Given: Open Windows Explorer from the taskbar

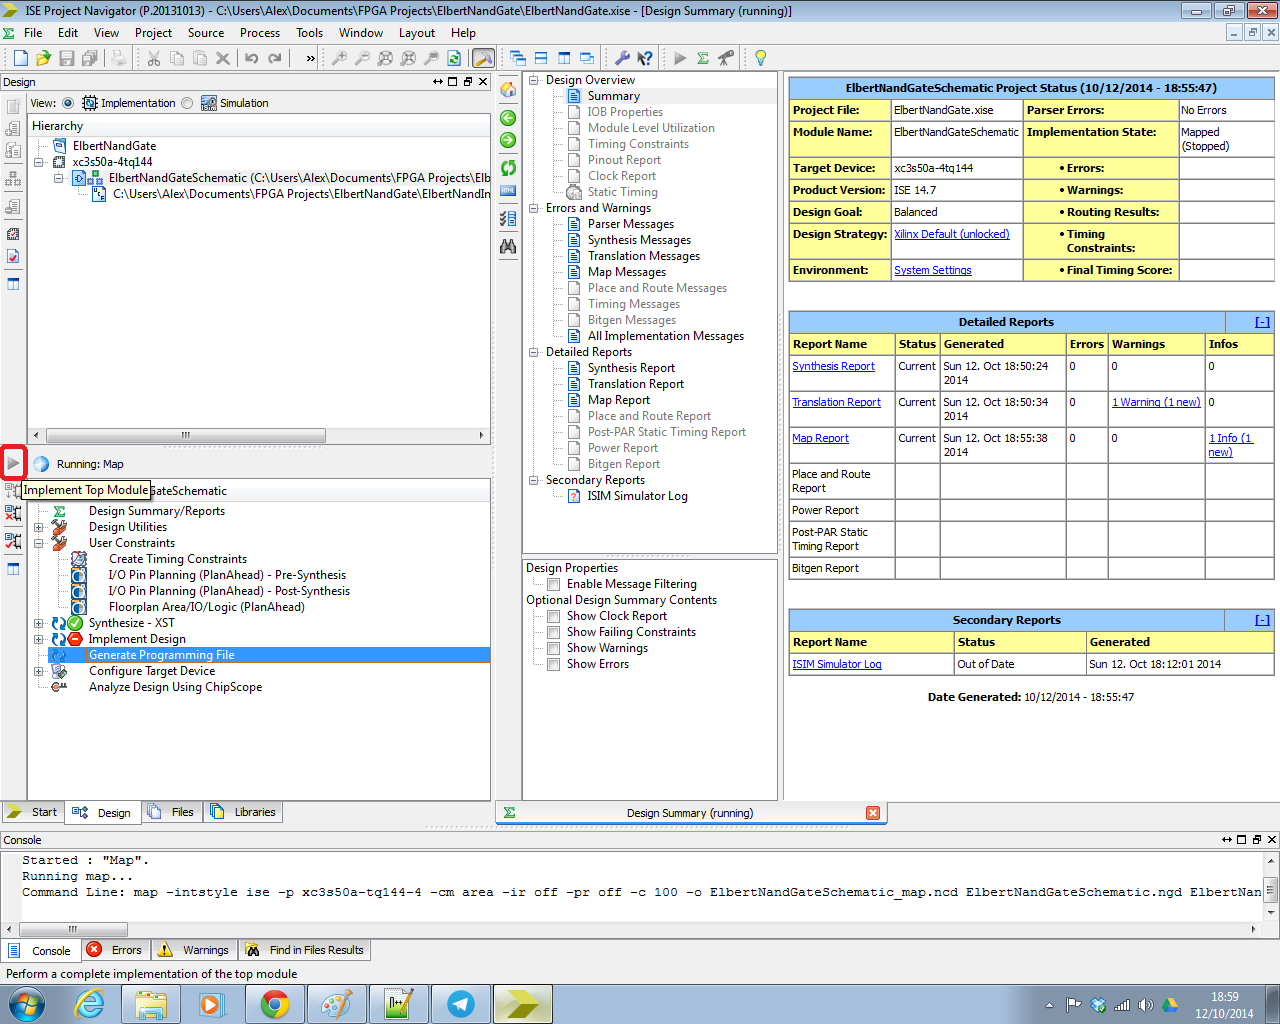Looking at the screenshot, I should pos(151,1004).
